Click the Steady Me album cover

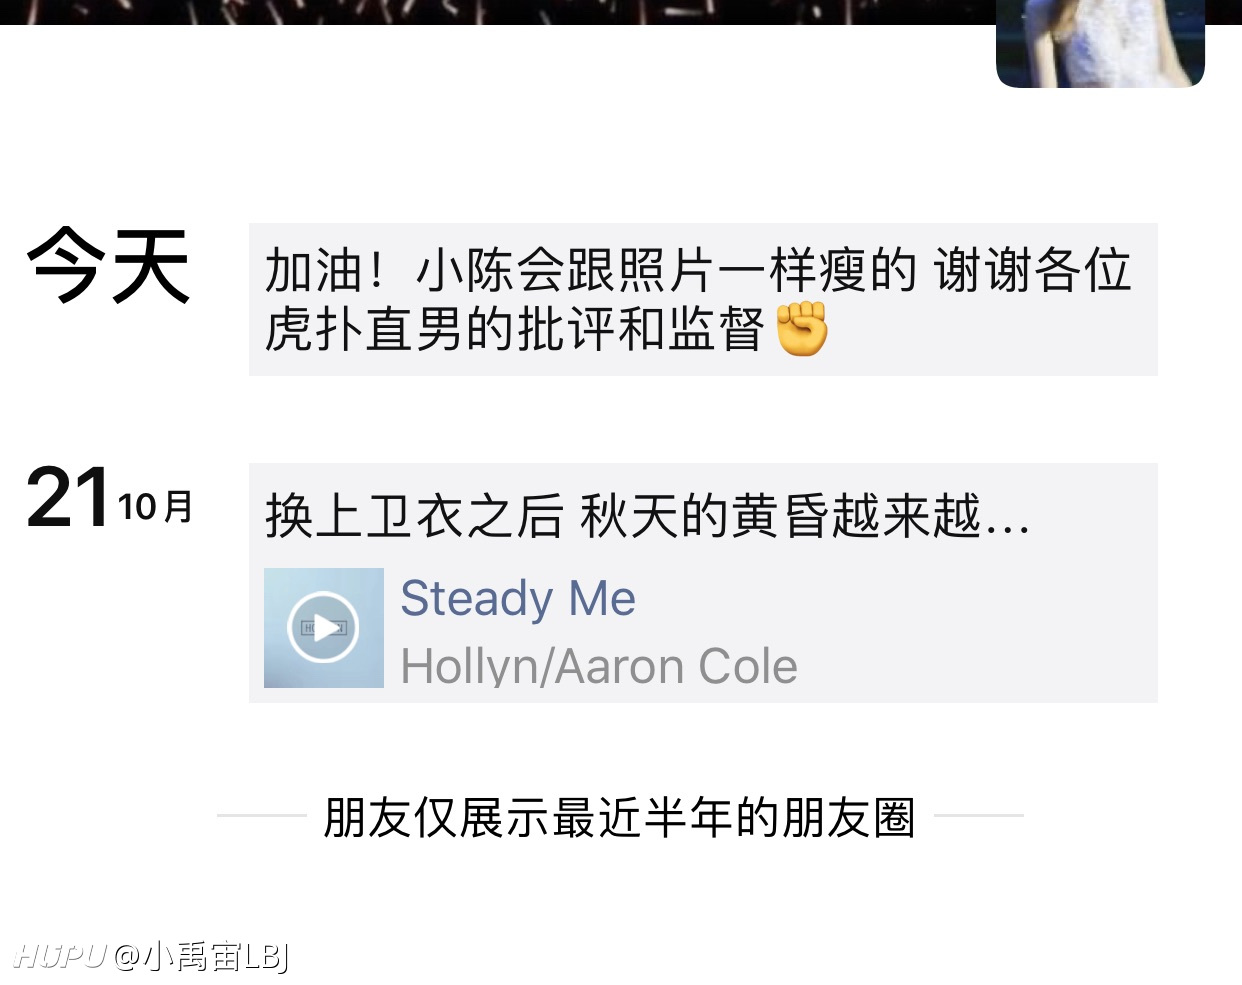coord(323,628)
